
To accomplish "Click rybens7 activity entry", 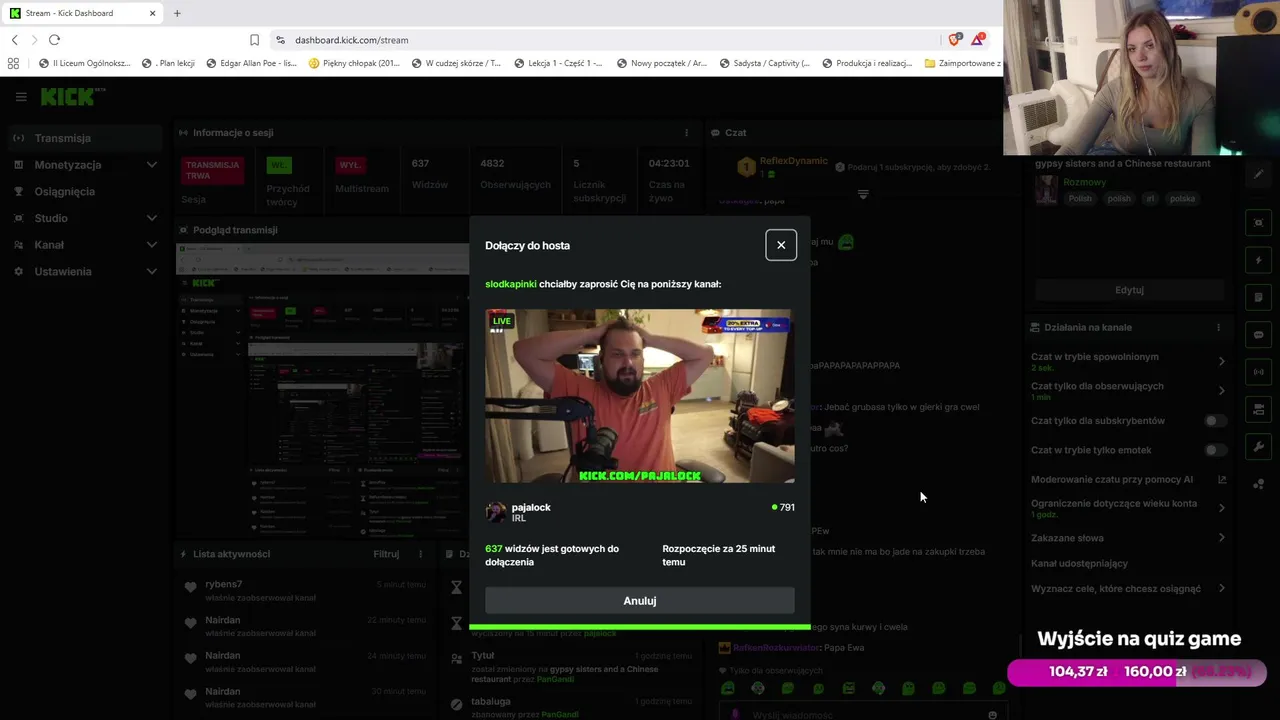I will click(x=306, y=590).
